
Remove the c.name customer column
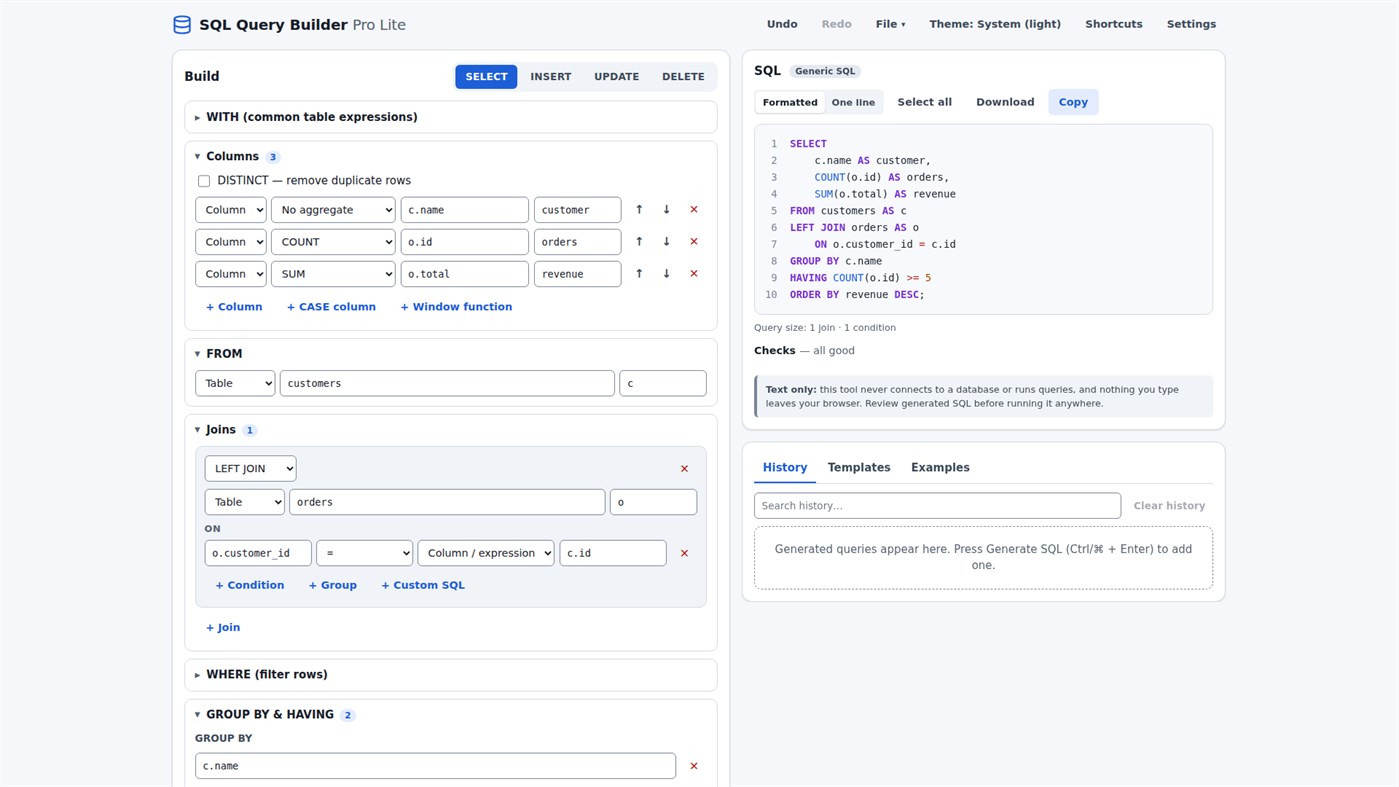(x=694, y=210)
